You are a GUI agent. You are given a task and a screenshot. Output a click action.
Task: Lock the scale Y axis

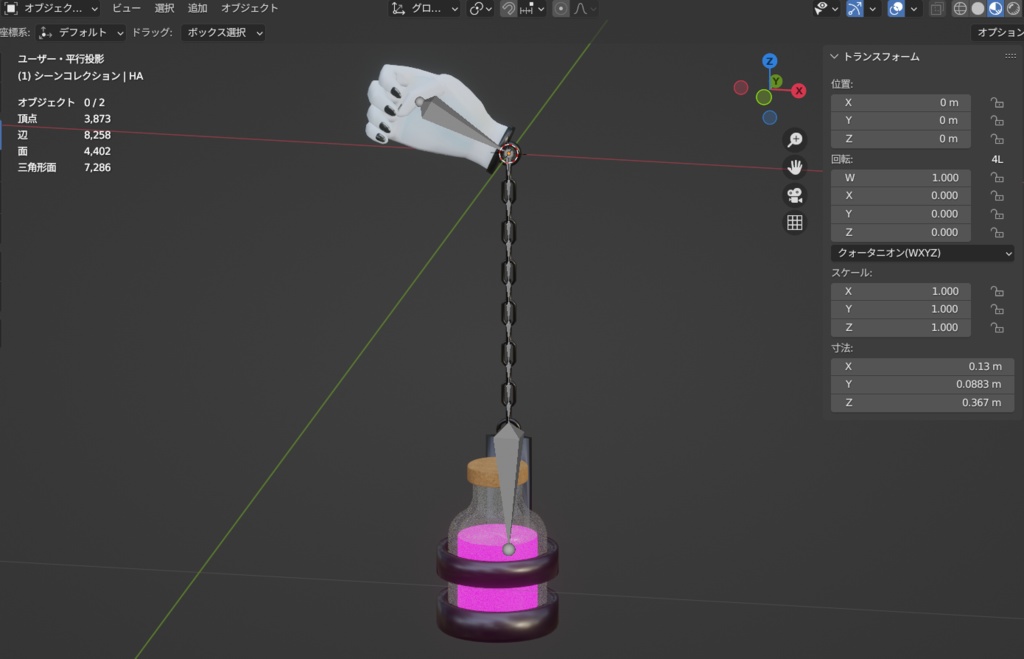tap(997, 309)
